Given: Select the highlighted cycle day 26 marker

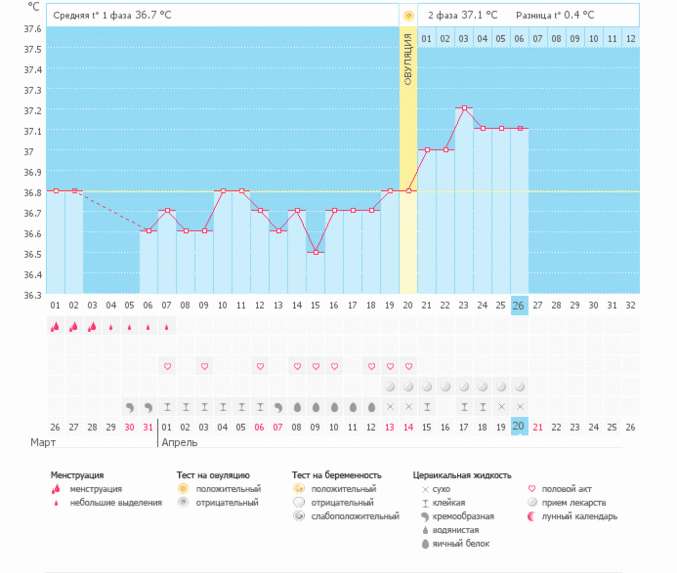Looking at the screenshot, I should pyautogui.click(x=519, y=305).
